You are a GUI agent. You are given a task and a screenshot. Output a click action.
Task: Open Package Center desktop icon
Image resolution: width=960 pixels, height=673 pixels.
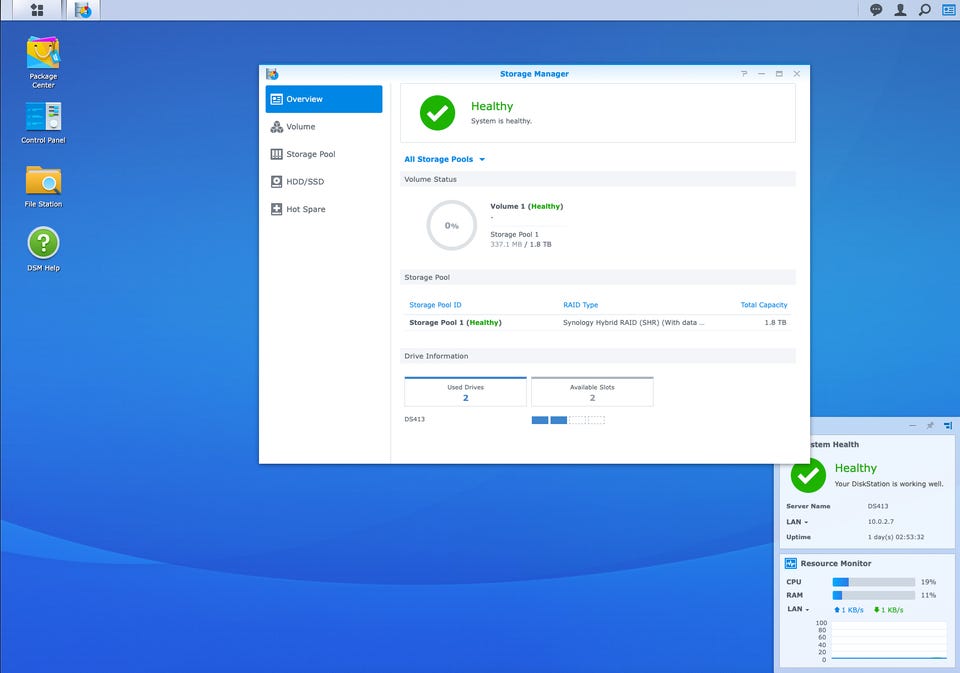(43, 62)
